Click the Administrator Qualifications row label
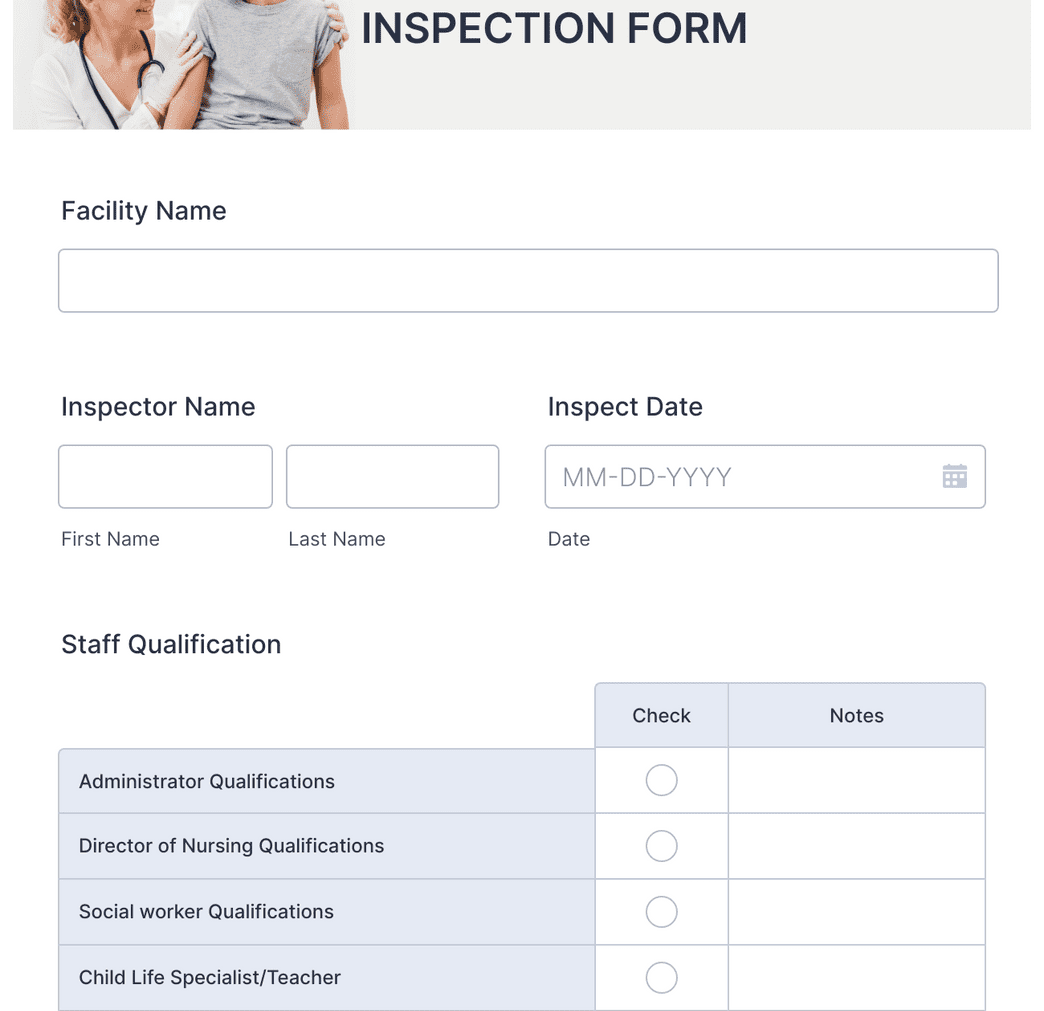The width and height of the screenshot is (1044, 1011). (x=206, y=780)
